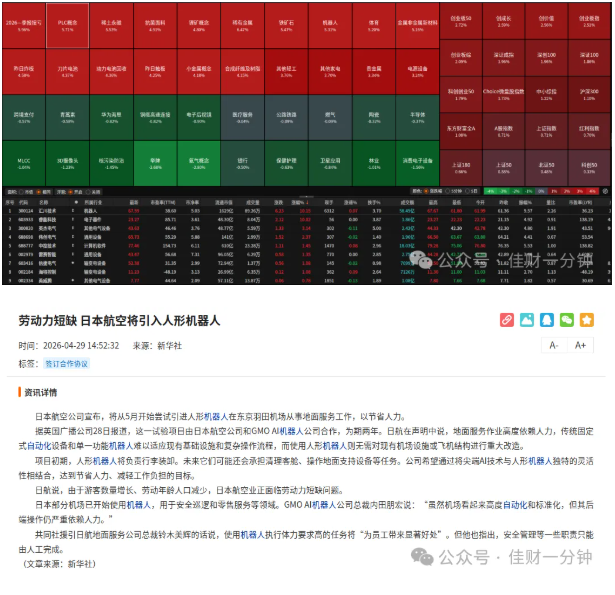Click the -4% green legend swatch
Viewport: 615px width, 595px height.
[490, 191]
